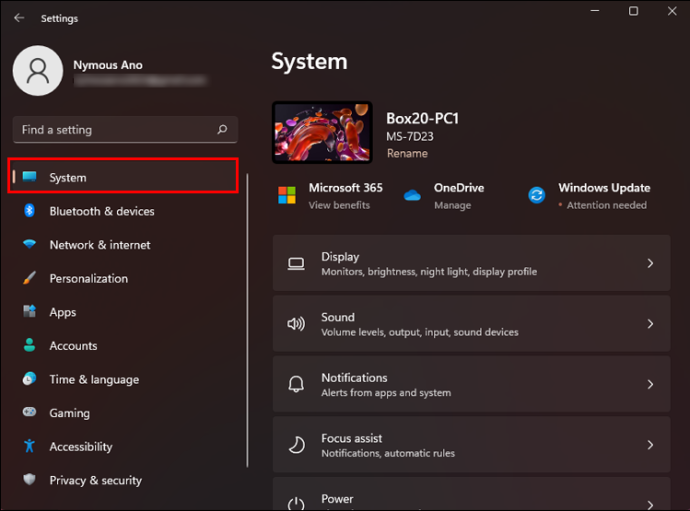Click the sidebar vertical scrollbar

[247, 320]
